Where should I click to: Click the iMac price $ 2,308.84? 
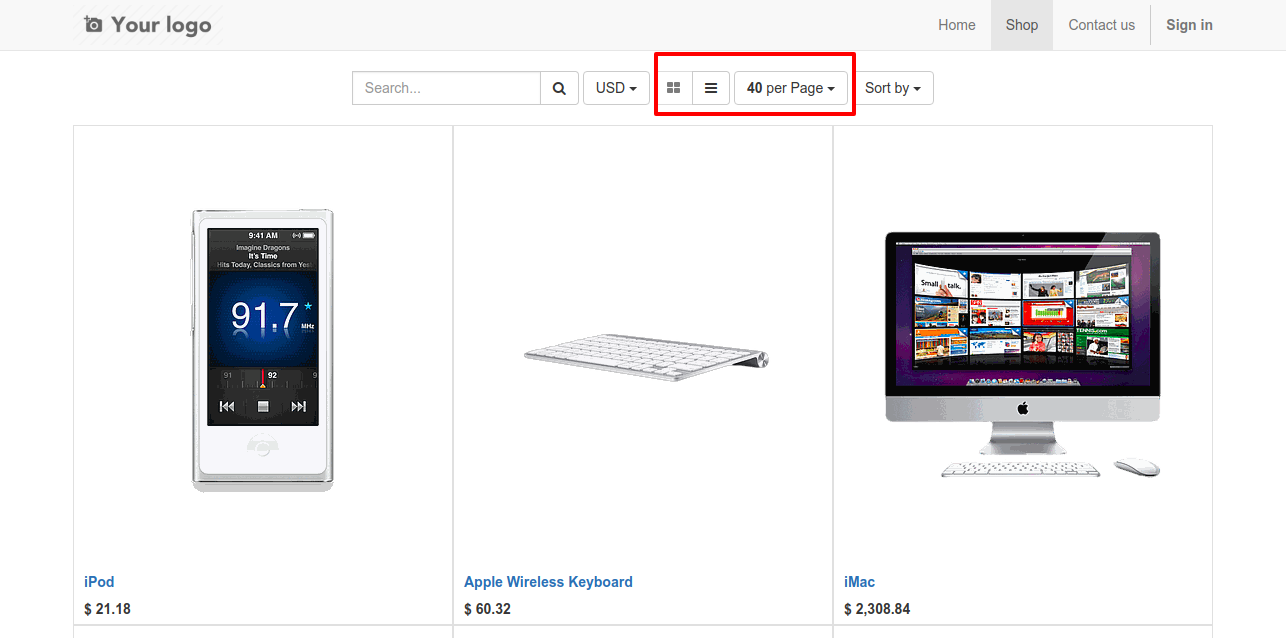click(x=877, y=609)
